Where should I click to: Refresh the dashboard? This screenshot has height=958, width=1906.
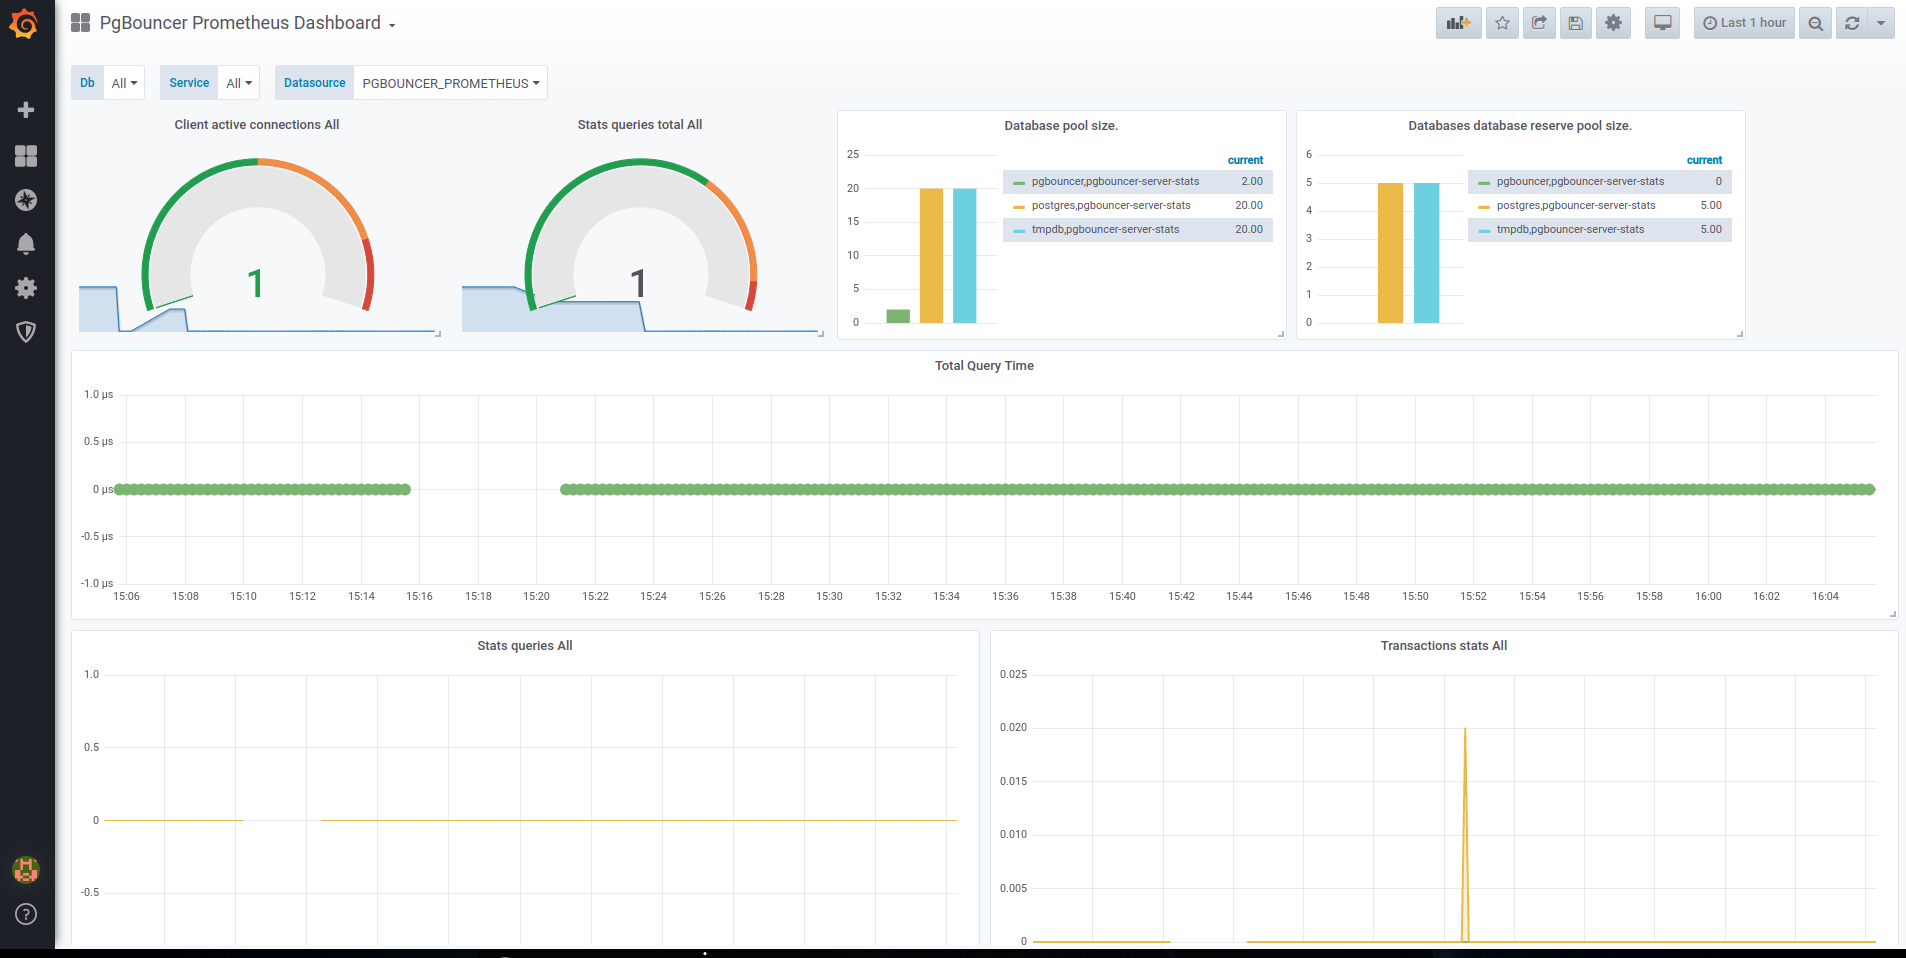point(1852,23)
